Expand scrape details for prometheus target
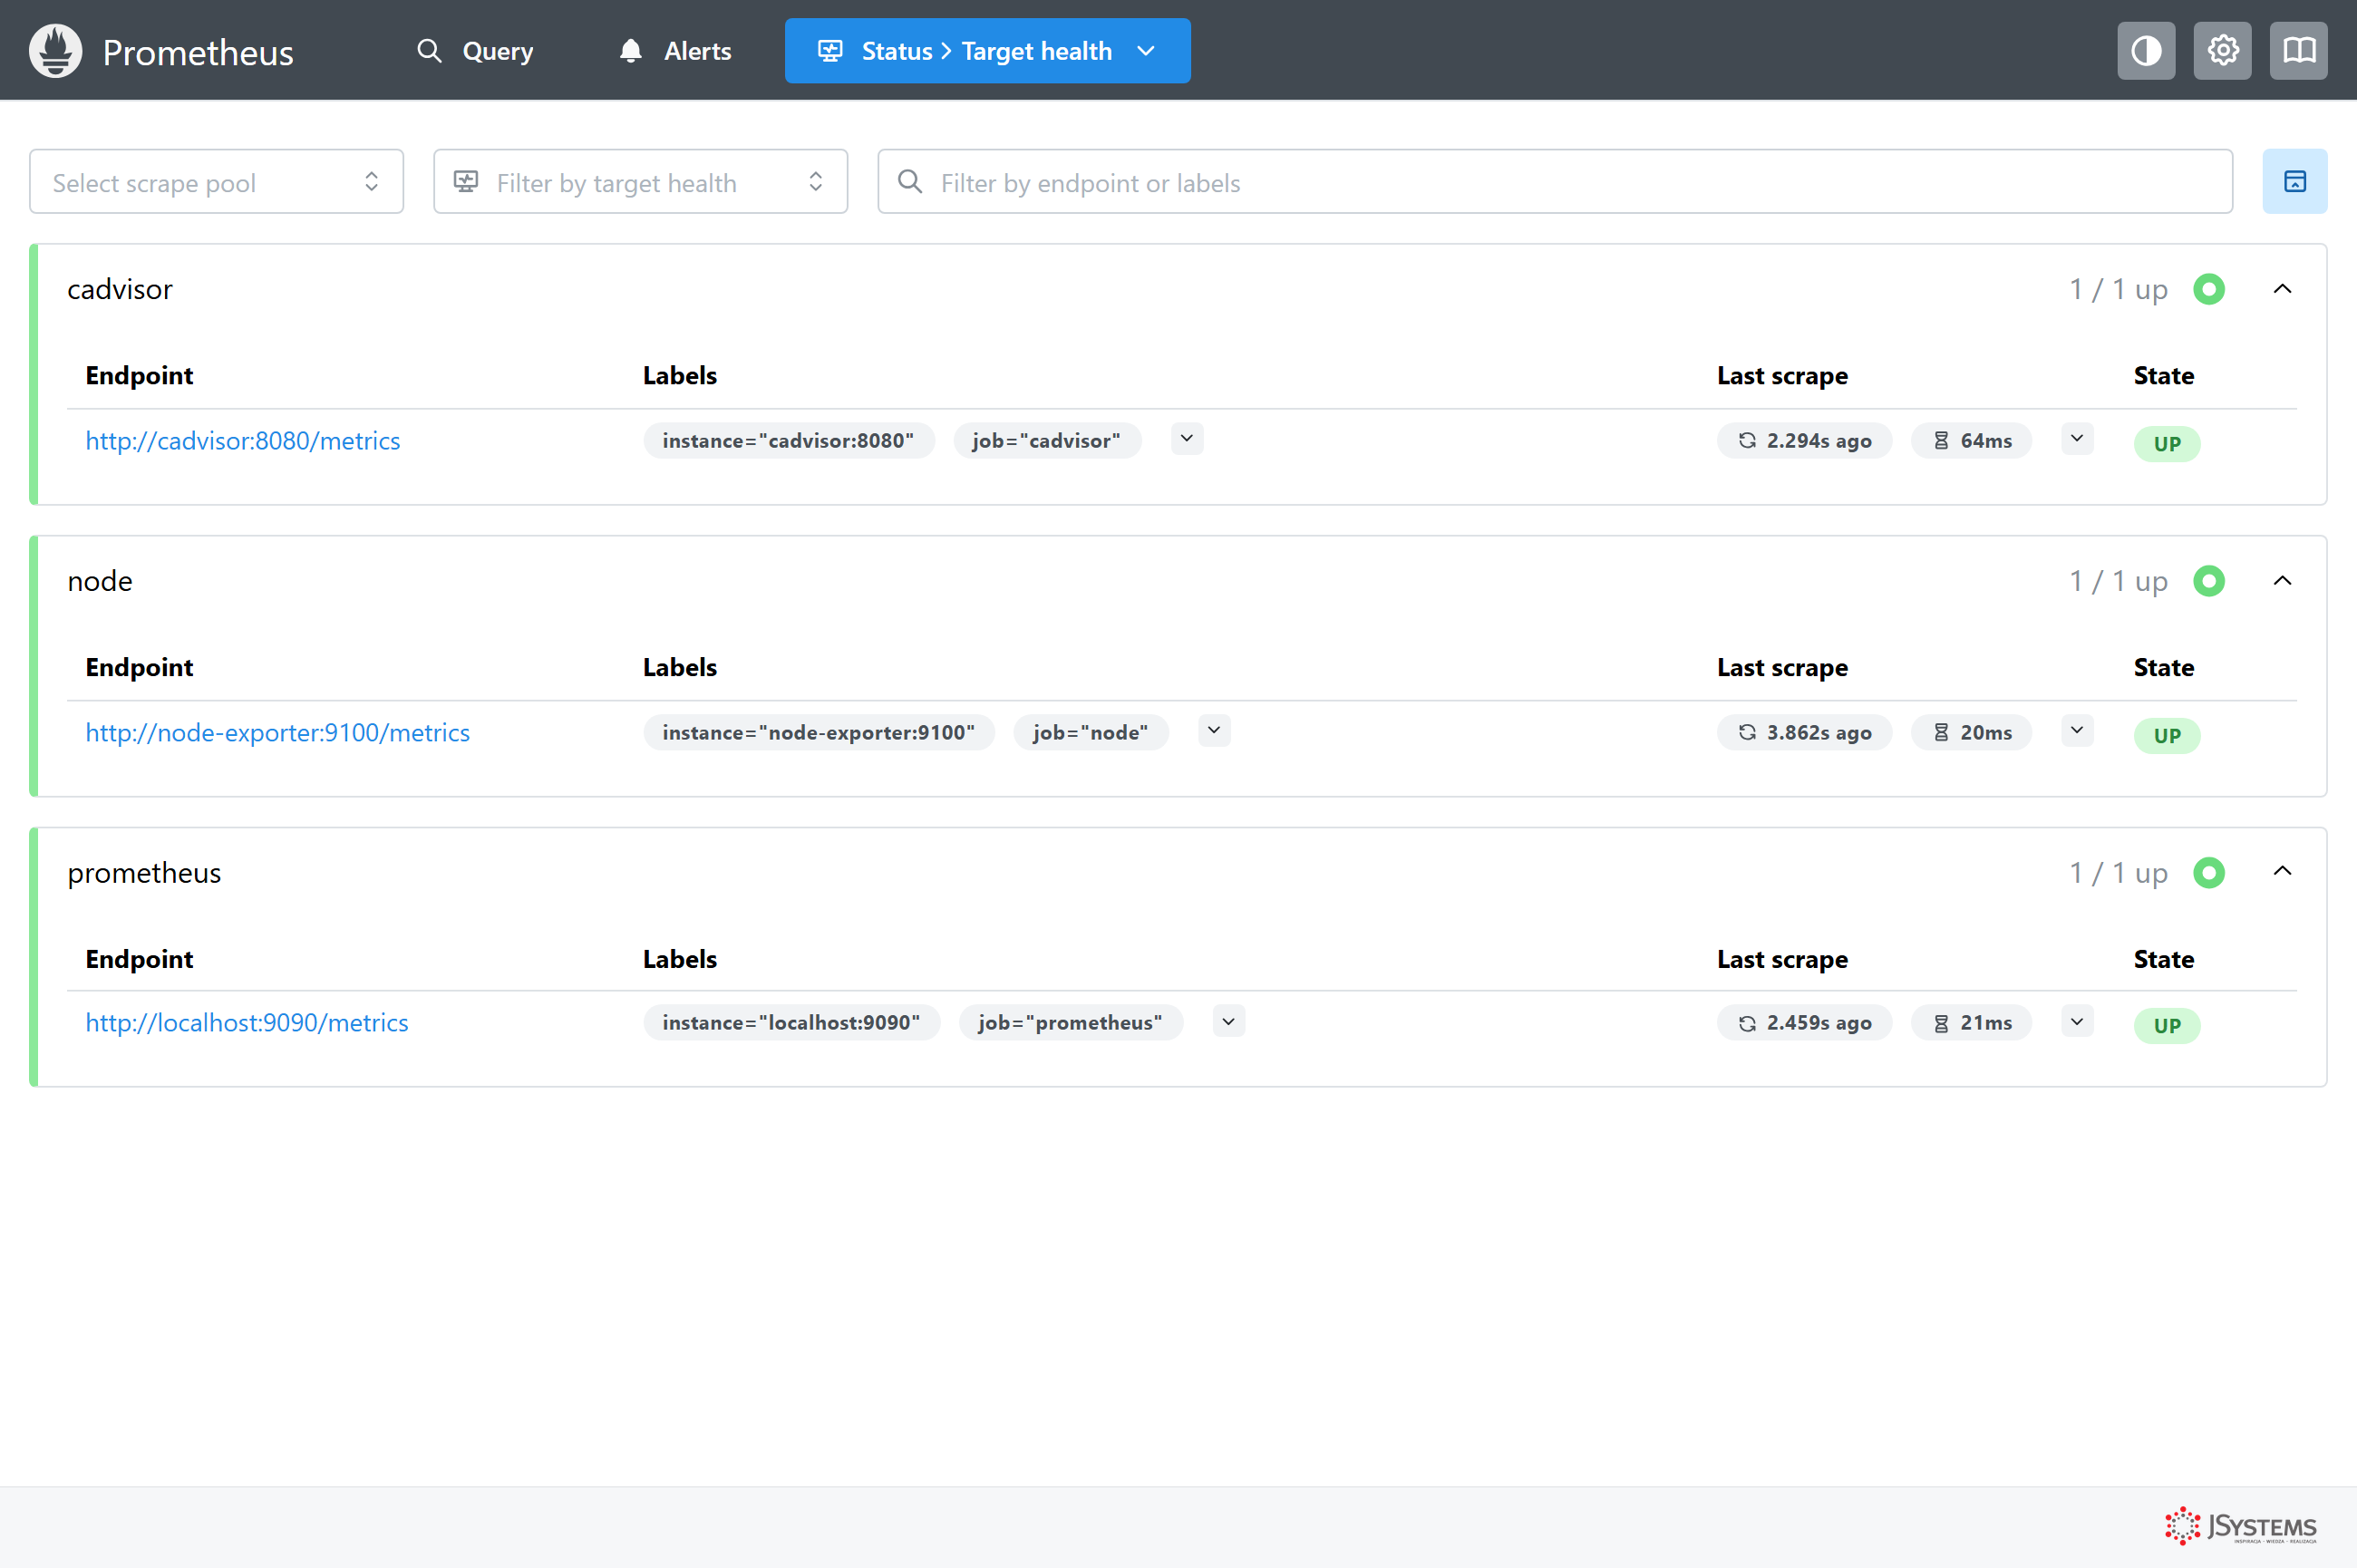 2077,1021
